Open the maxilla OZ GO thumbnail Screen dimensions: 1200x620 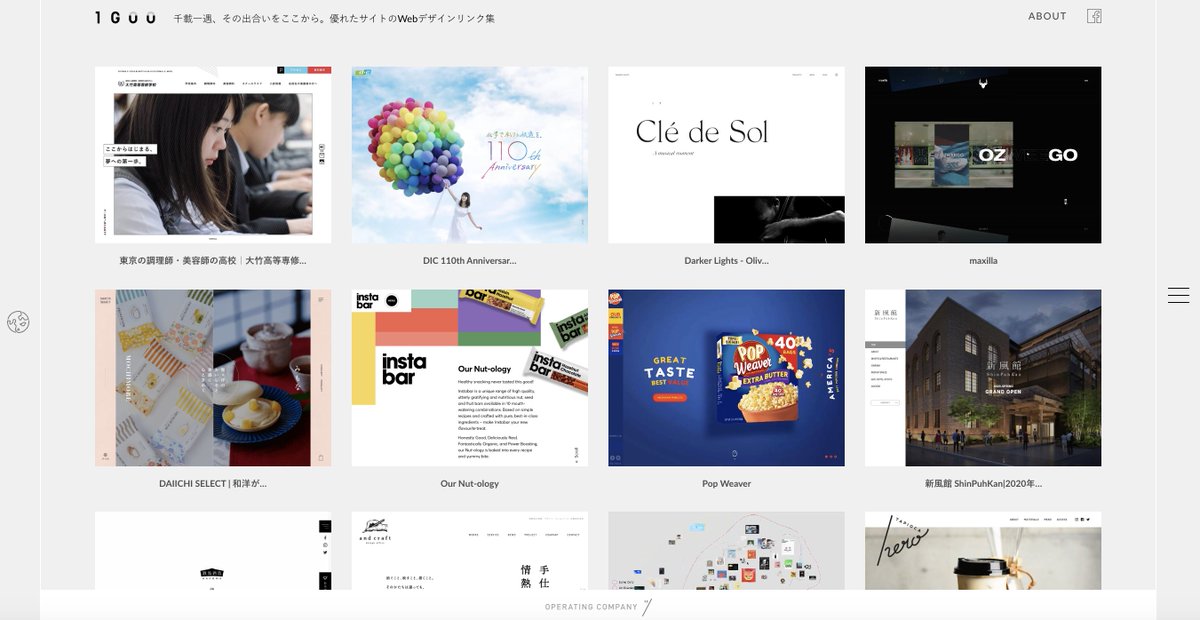pyautogui.click(x=983, y=155)
